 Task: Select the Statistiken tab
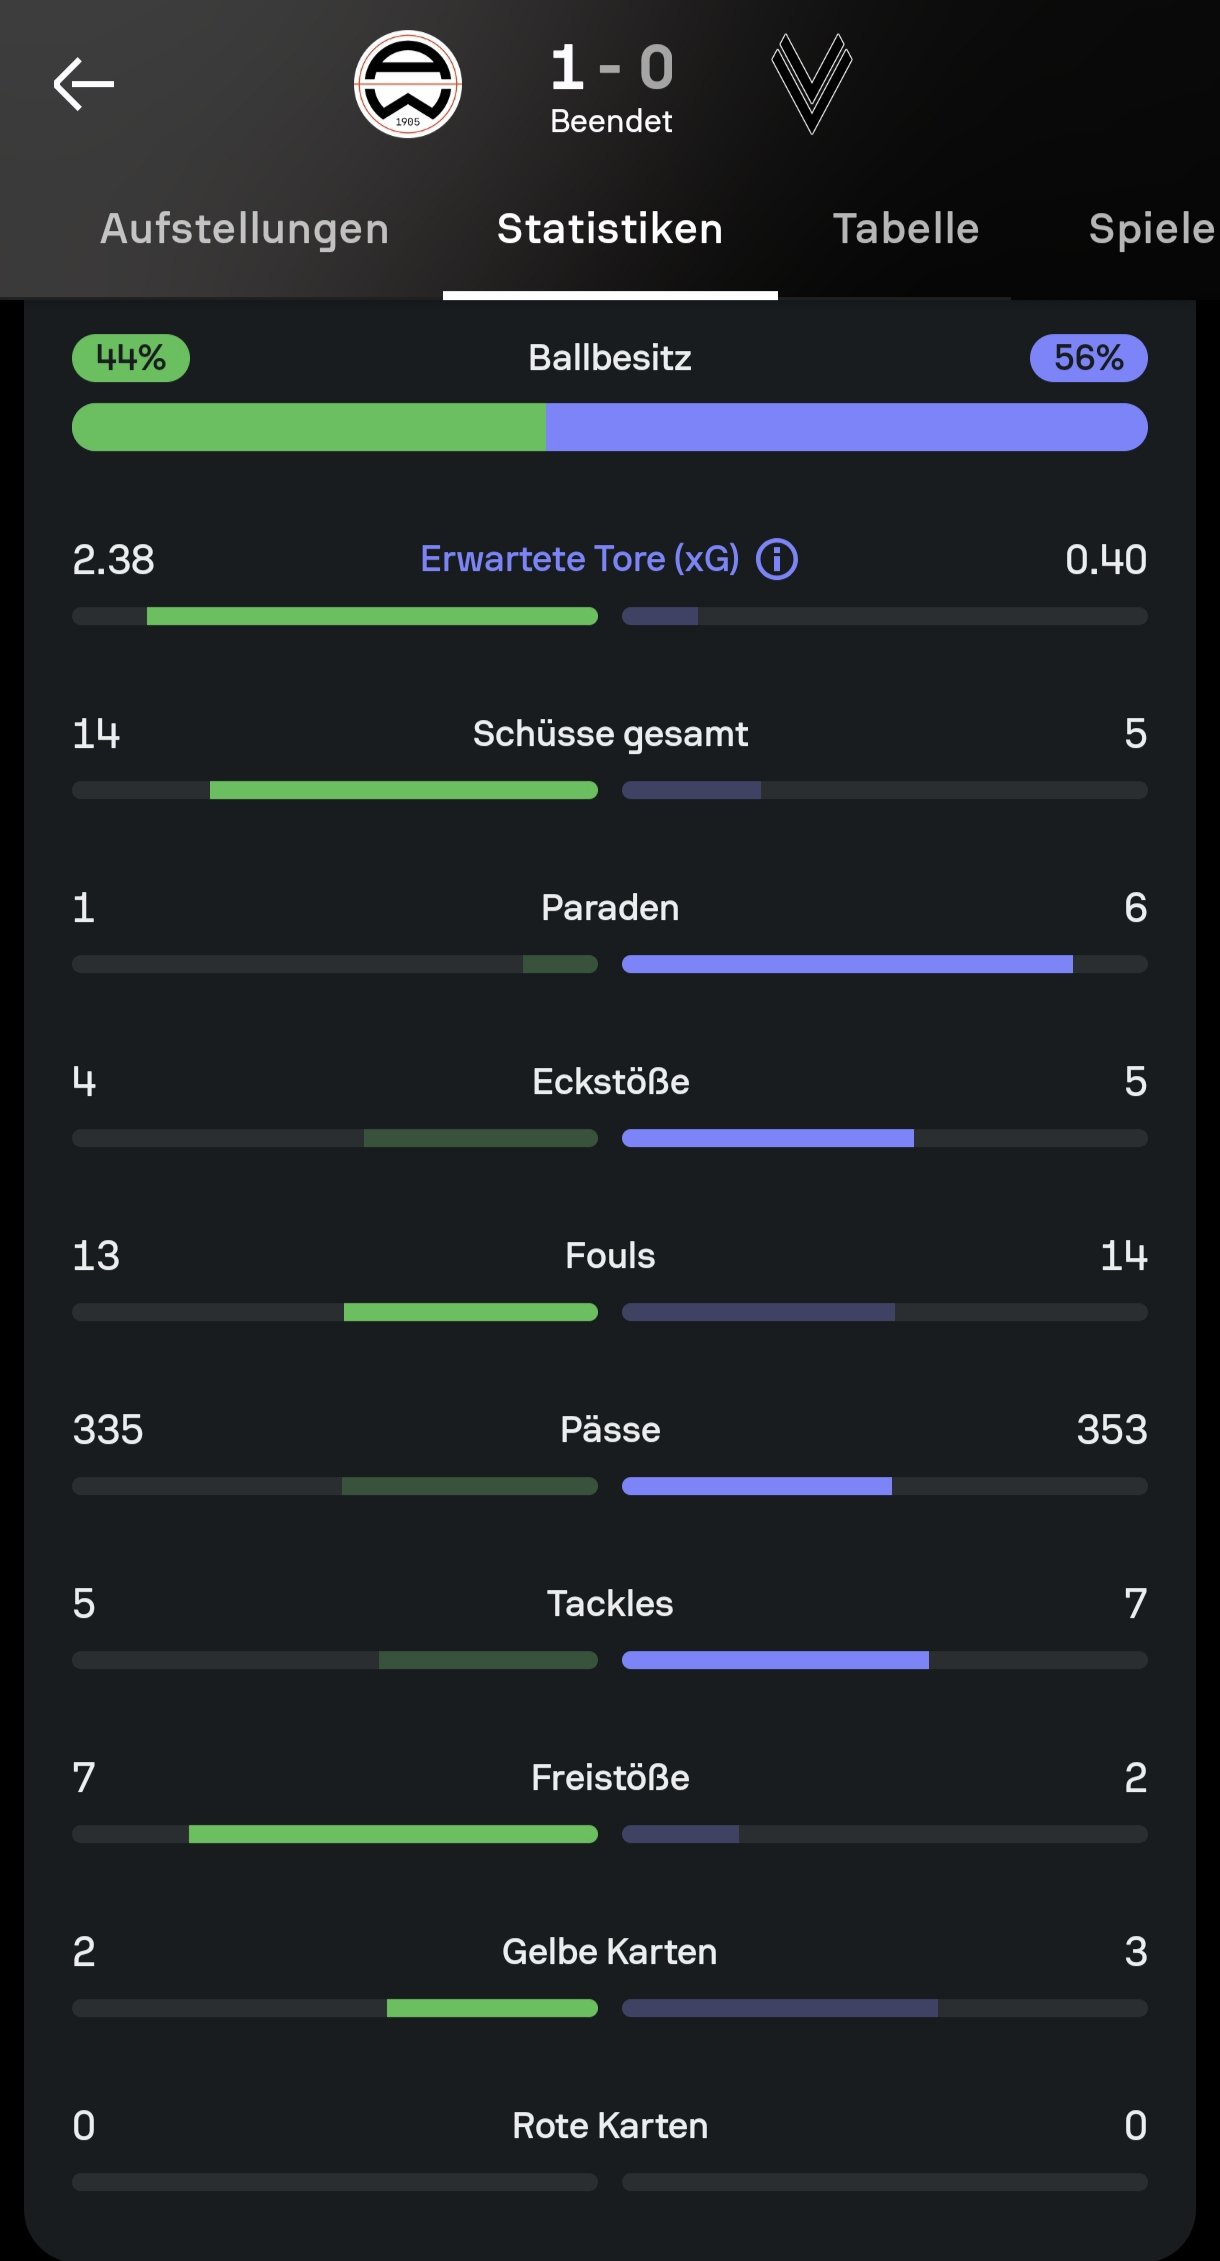[610, 229]
